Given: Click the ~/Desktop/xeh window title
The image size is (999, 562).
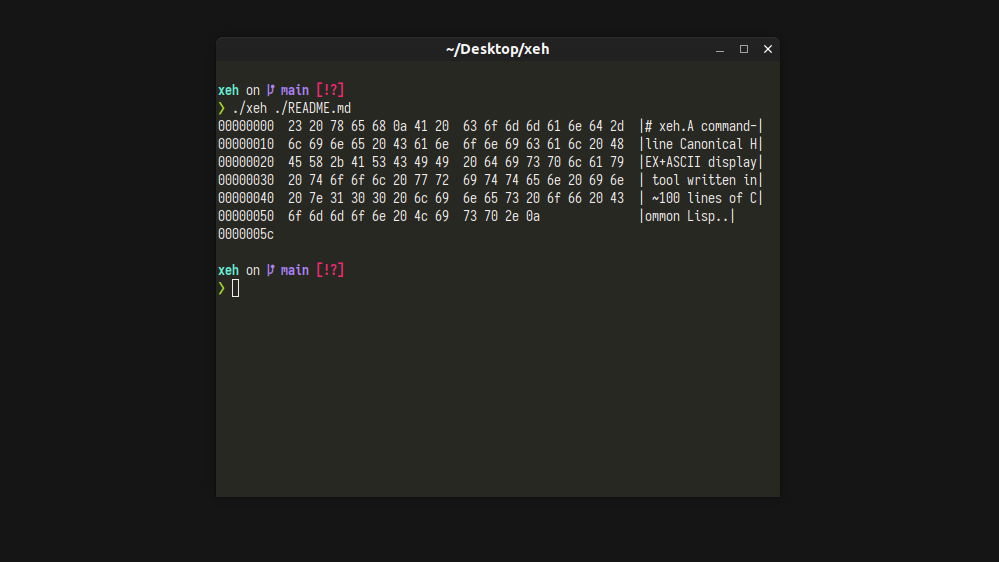Looking at the screenshot, I should (x=497, y=49).
